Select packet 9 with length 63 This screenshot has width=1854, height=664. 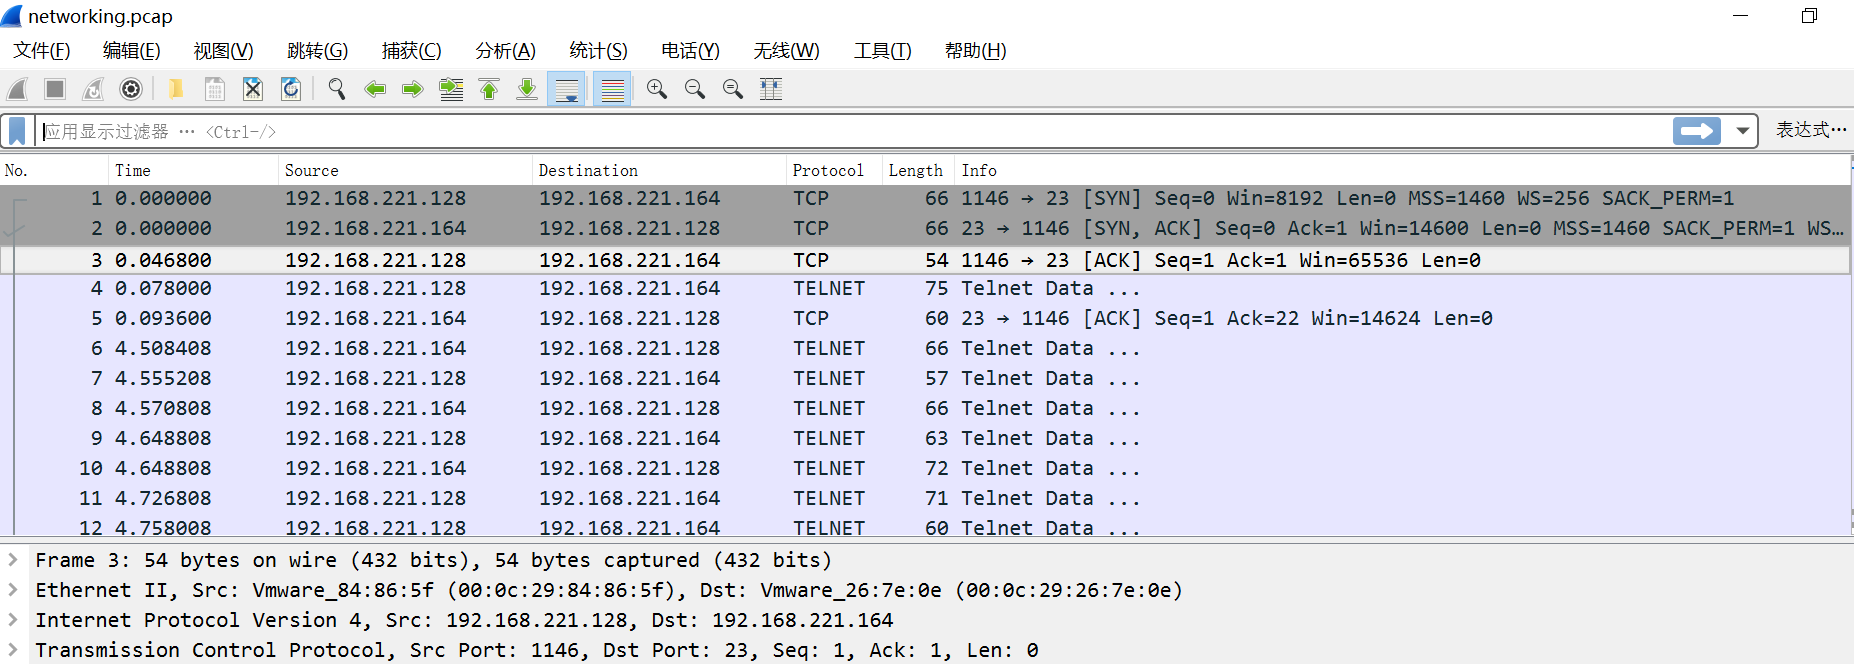pos(925,439)
